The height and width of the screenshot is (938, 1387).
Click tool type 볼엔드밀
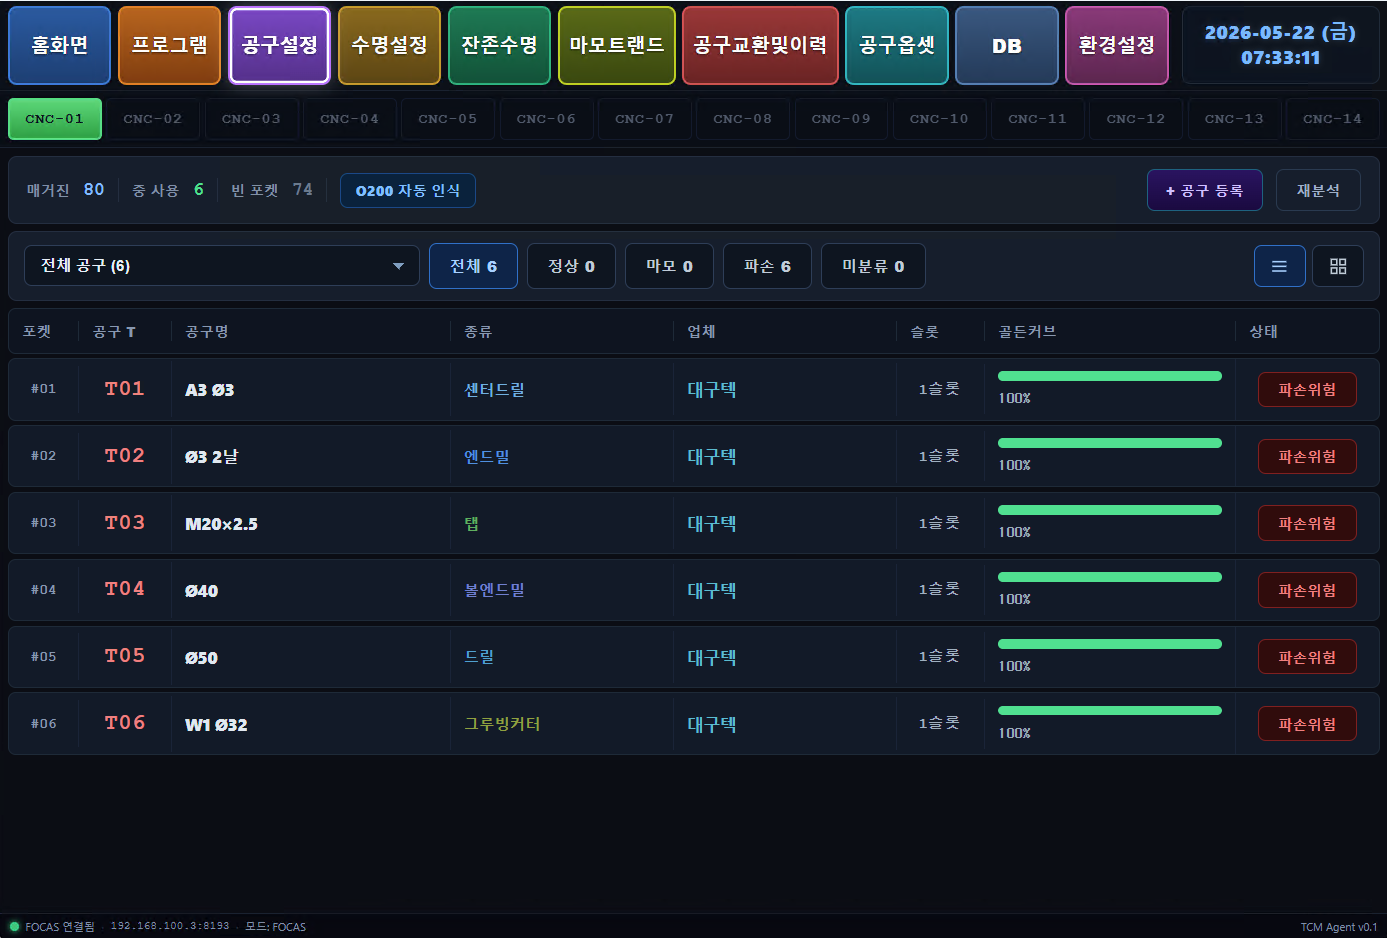coord(494,590)
